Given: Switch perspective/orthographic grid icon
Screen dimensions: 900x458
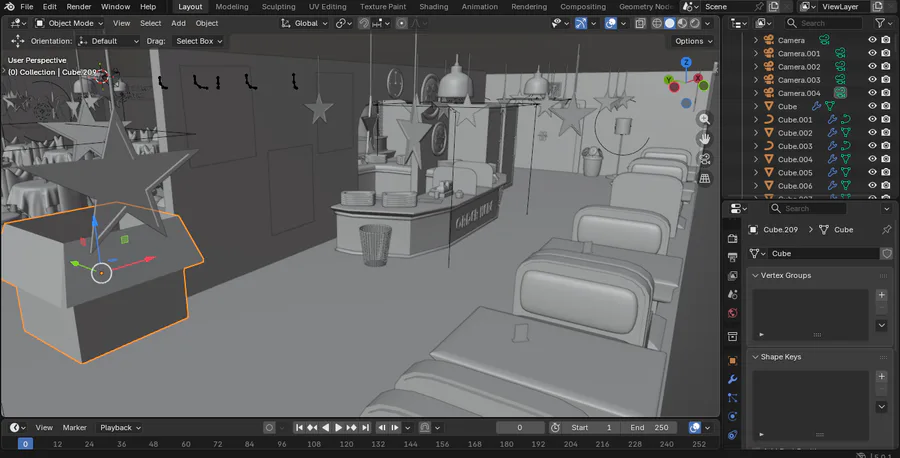Looking at the screenshot, I should click(x=705, y=178).
